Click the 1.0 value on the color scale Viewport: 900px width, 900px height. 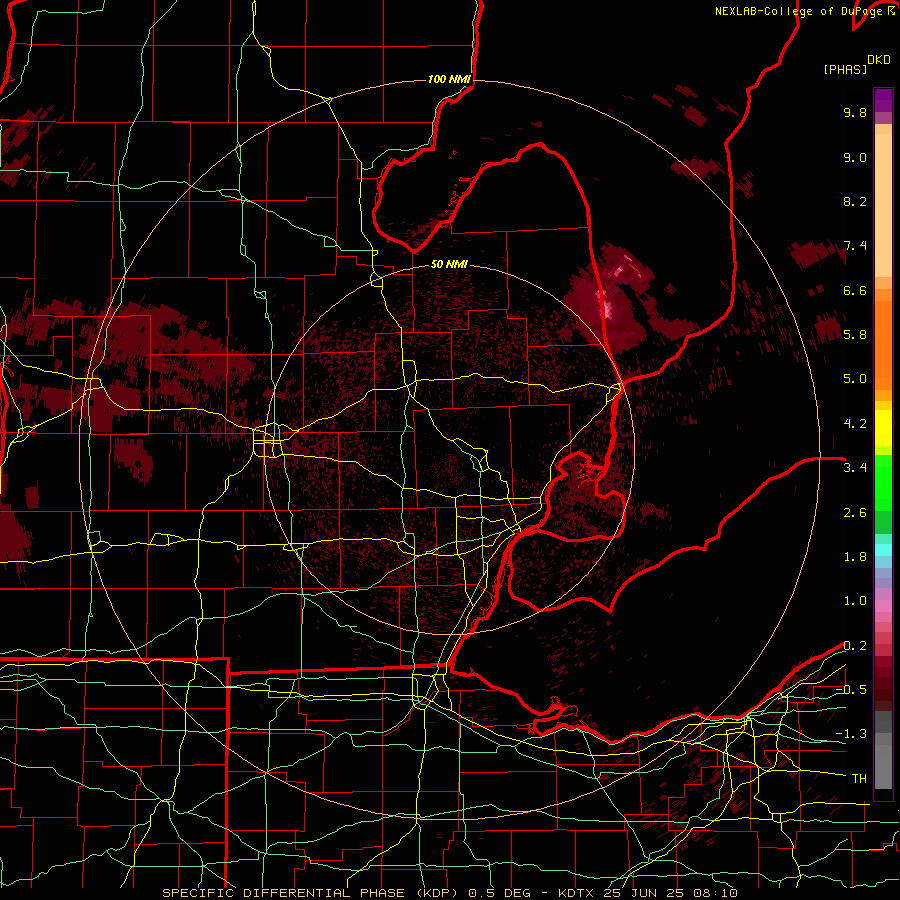(855, 601)
